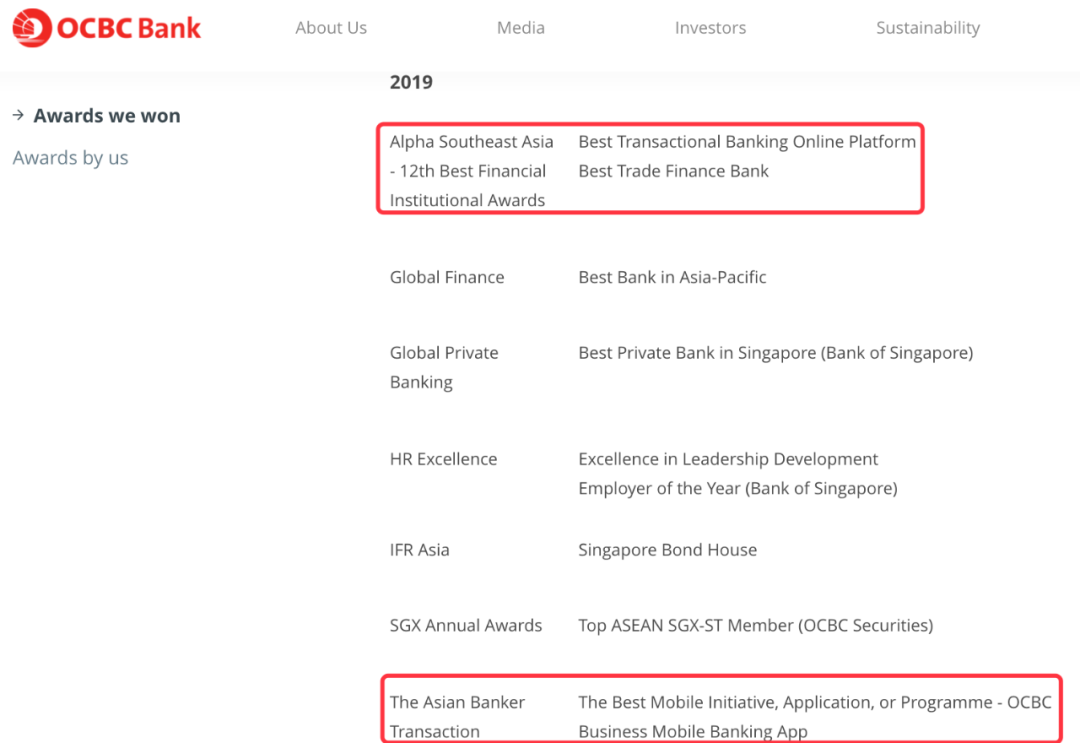
Task: Click the HR Excellence organisation name
Action: (x=444, y=459)
